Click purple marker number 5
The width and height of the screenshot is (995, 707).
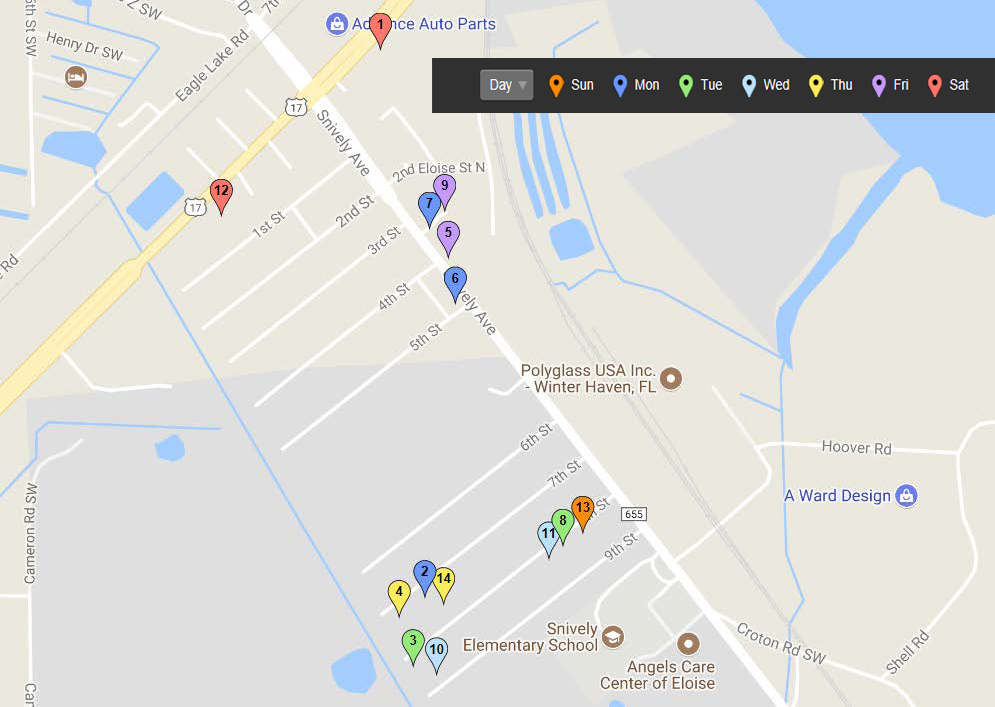pos(448,236)
